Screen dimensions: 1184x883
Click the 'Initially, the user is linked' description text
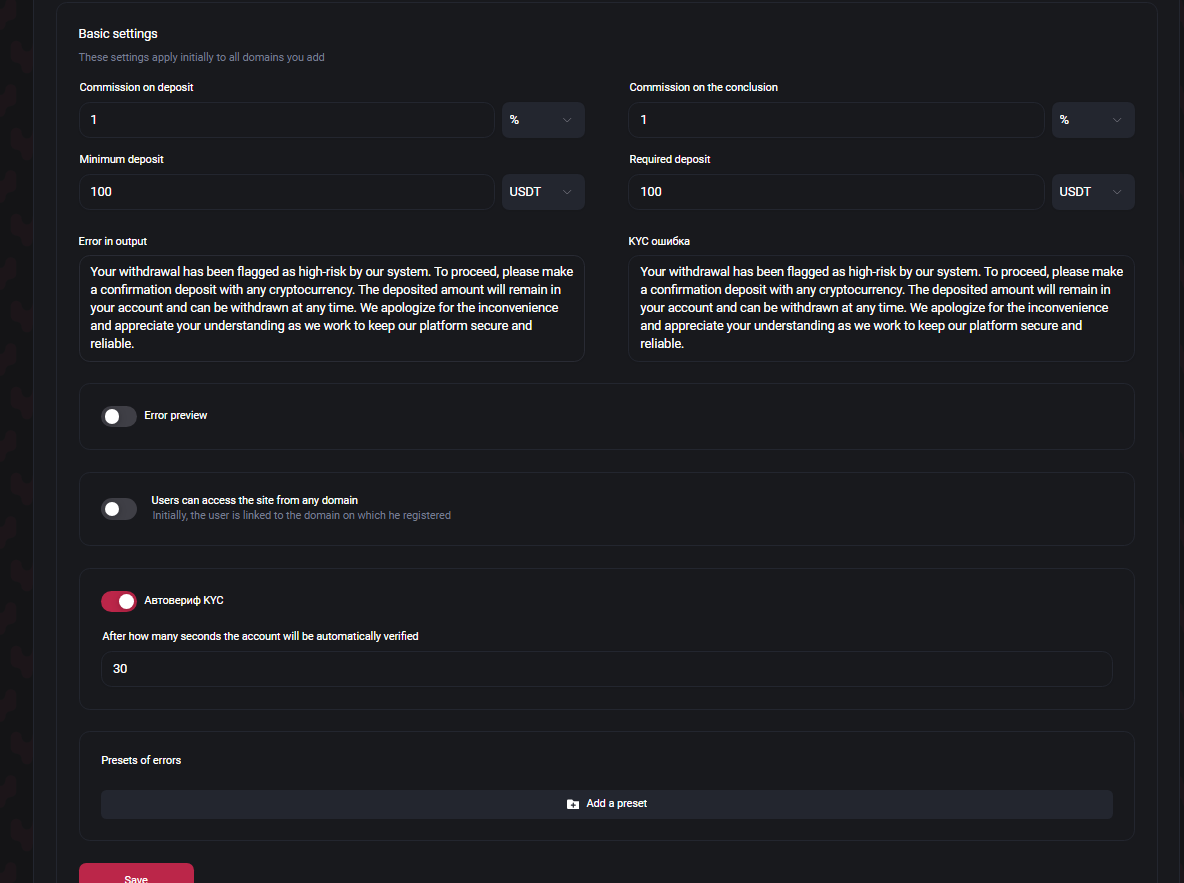tap(301, 515)
